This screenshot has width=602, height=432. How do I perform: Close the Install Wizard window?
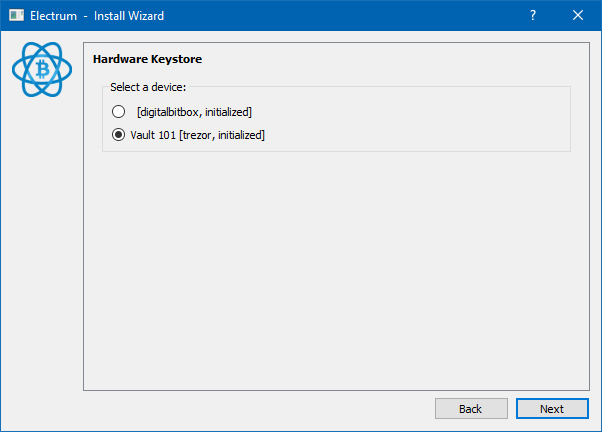click(x=578, y=15)
